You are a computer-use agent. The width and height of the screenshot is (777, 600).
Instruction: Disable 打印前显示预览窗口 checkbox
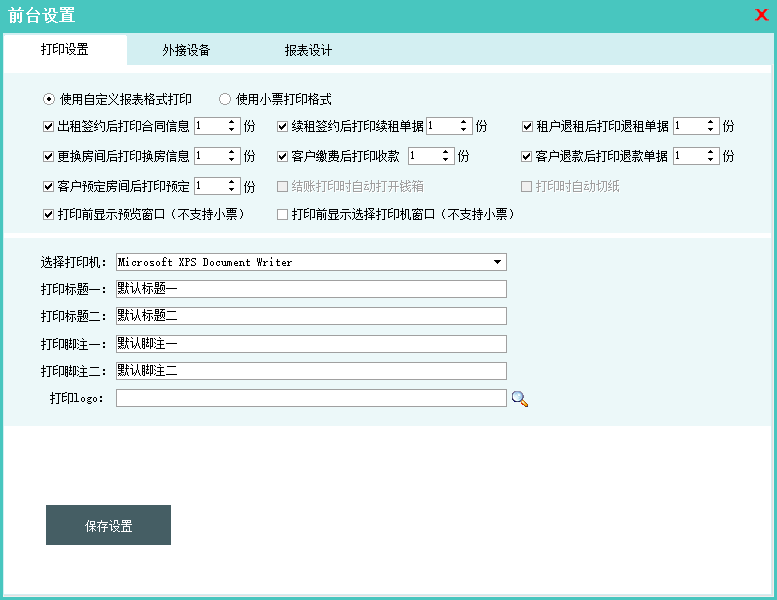[x=49, y=215]
